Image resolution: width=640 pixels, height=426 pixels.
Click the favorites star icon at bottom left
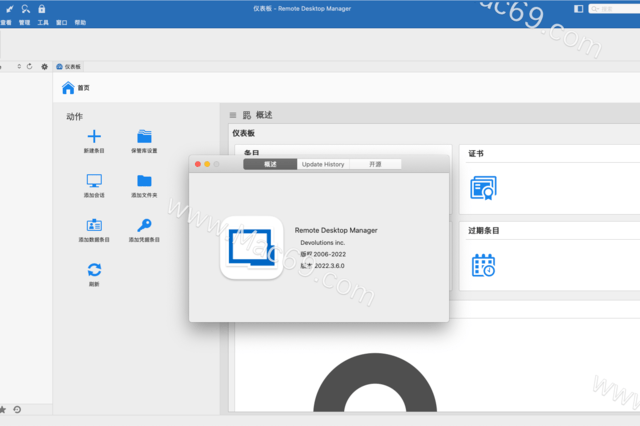tap(2, 409)
